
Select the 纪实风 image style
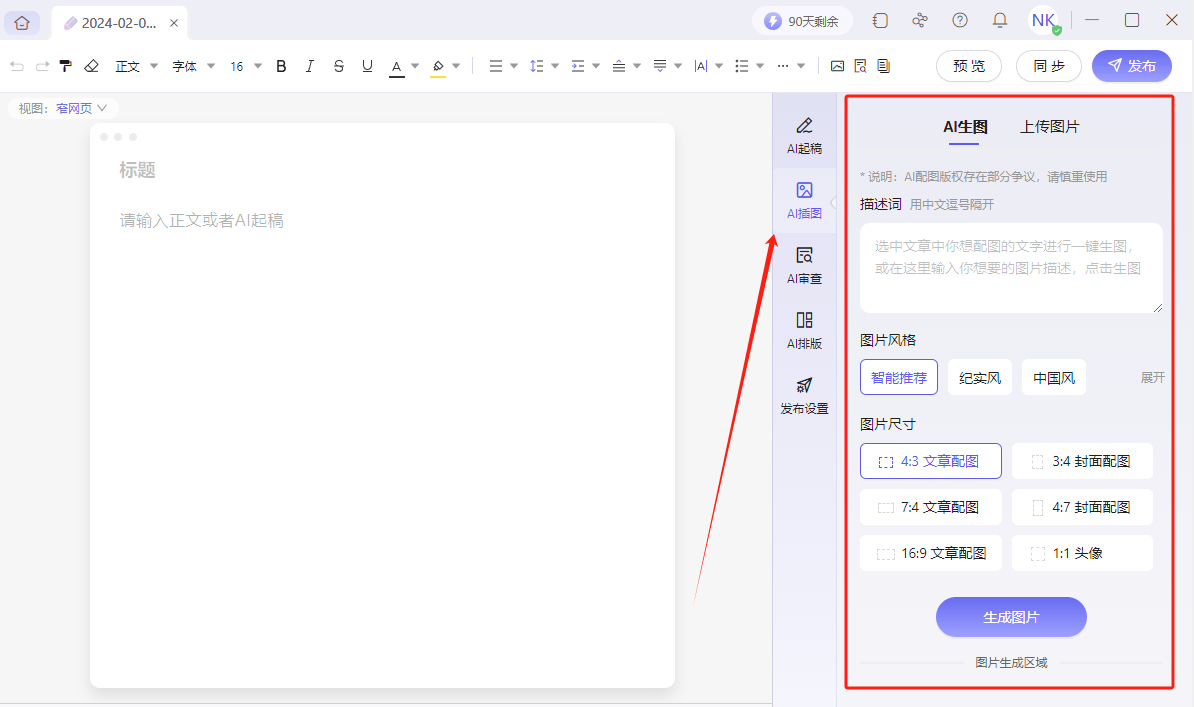[x=979, y=378]
